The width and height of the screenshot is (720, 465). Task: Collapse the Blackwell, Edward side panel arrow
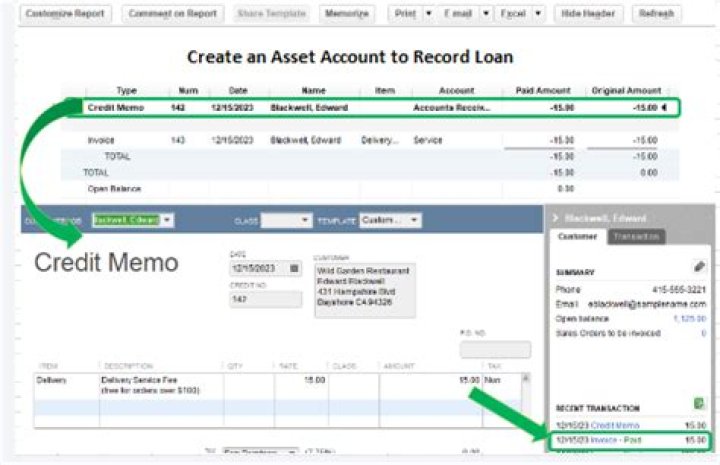[556, 217]
